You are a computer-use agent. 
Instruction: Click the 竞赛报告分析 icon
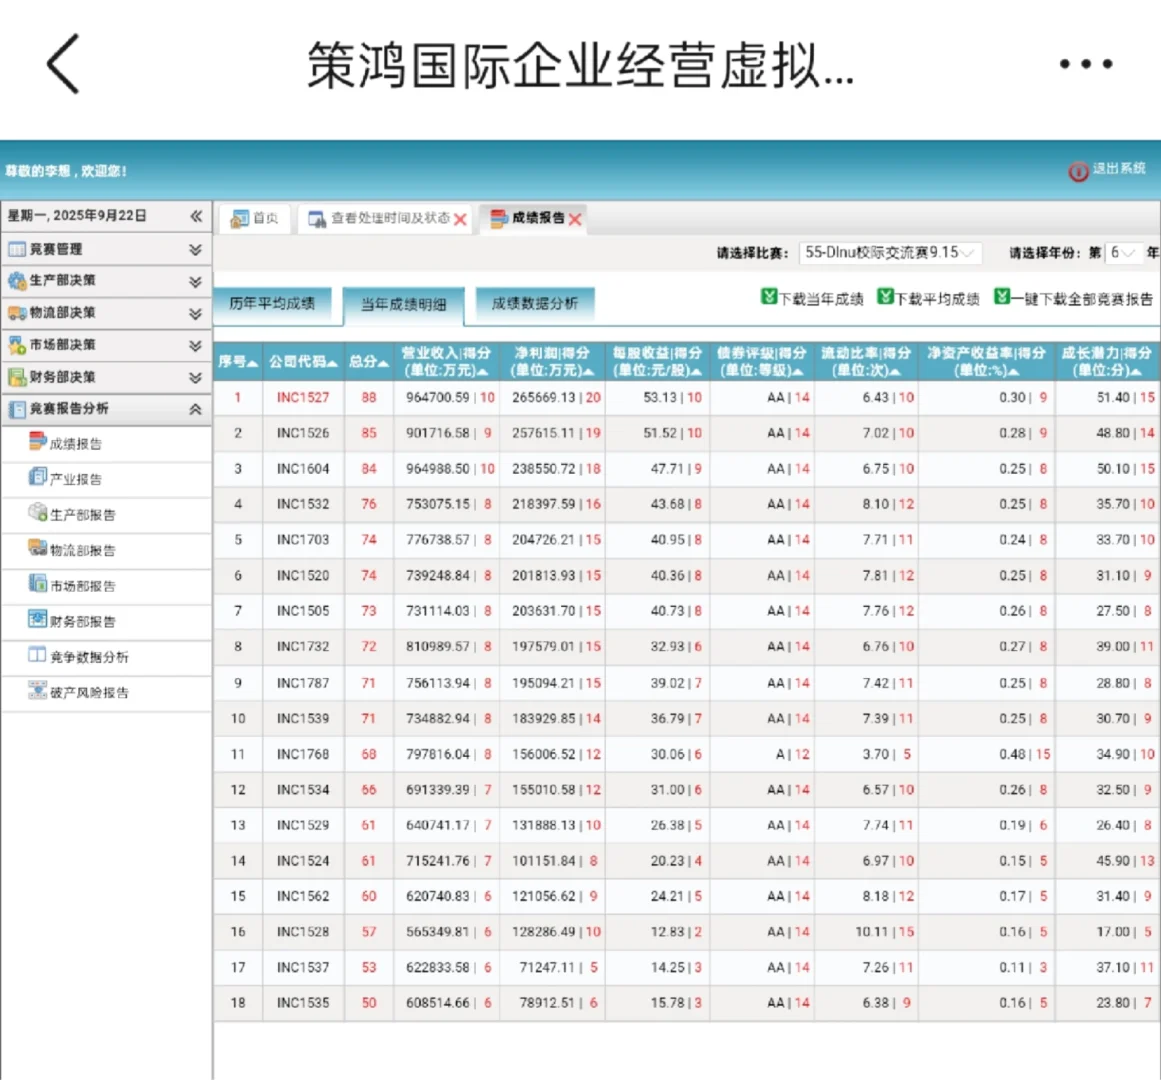pos(16,409)
